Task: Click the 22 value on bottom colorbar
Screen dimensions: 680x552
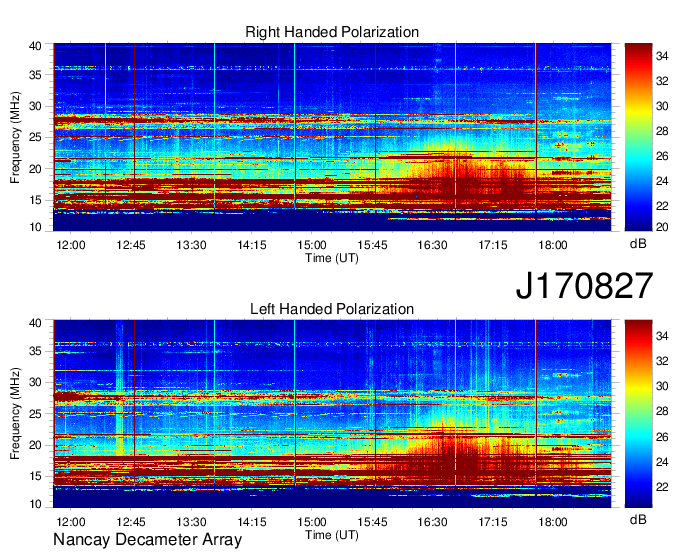Action: (x=662, y=487)
